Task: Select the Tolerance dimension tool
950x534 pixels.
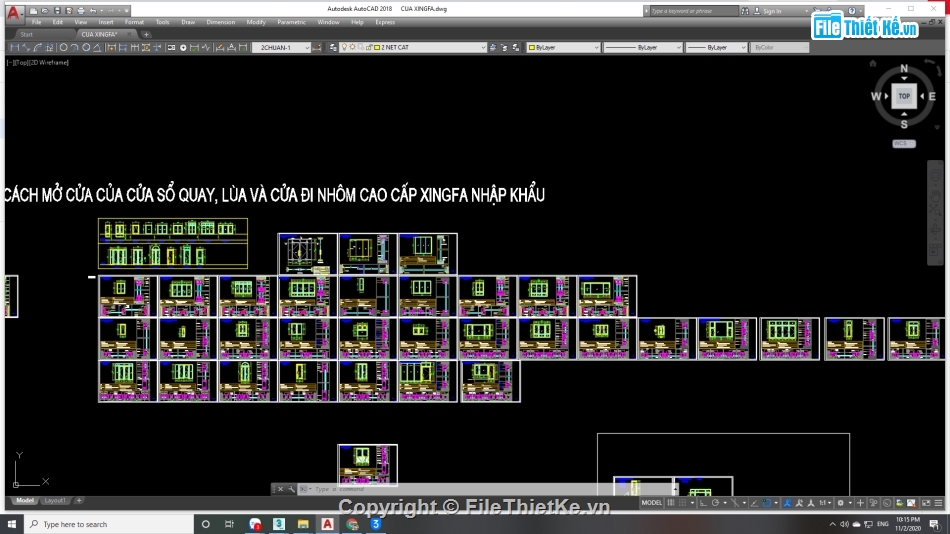Action: pyautogui.click(x=171, y=47)
